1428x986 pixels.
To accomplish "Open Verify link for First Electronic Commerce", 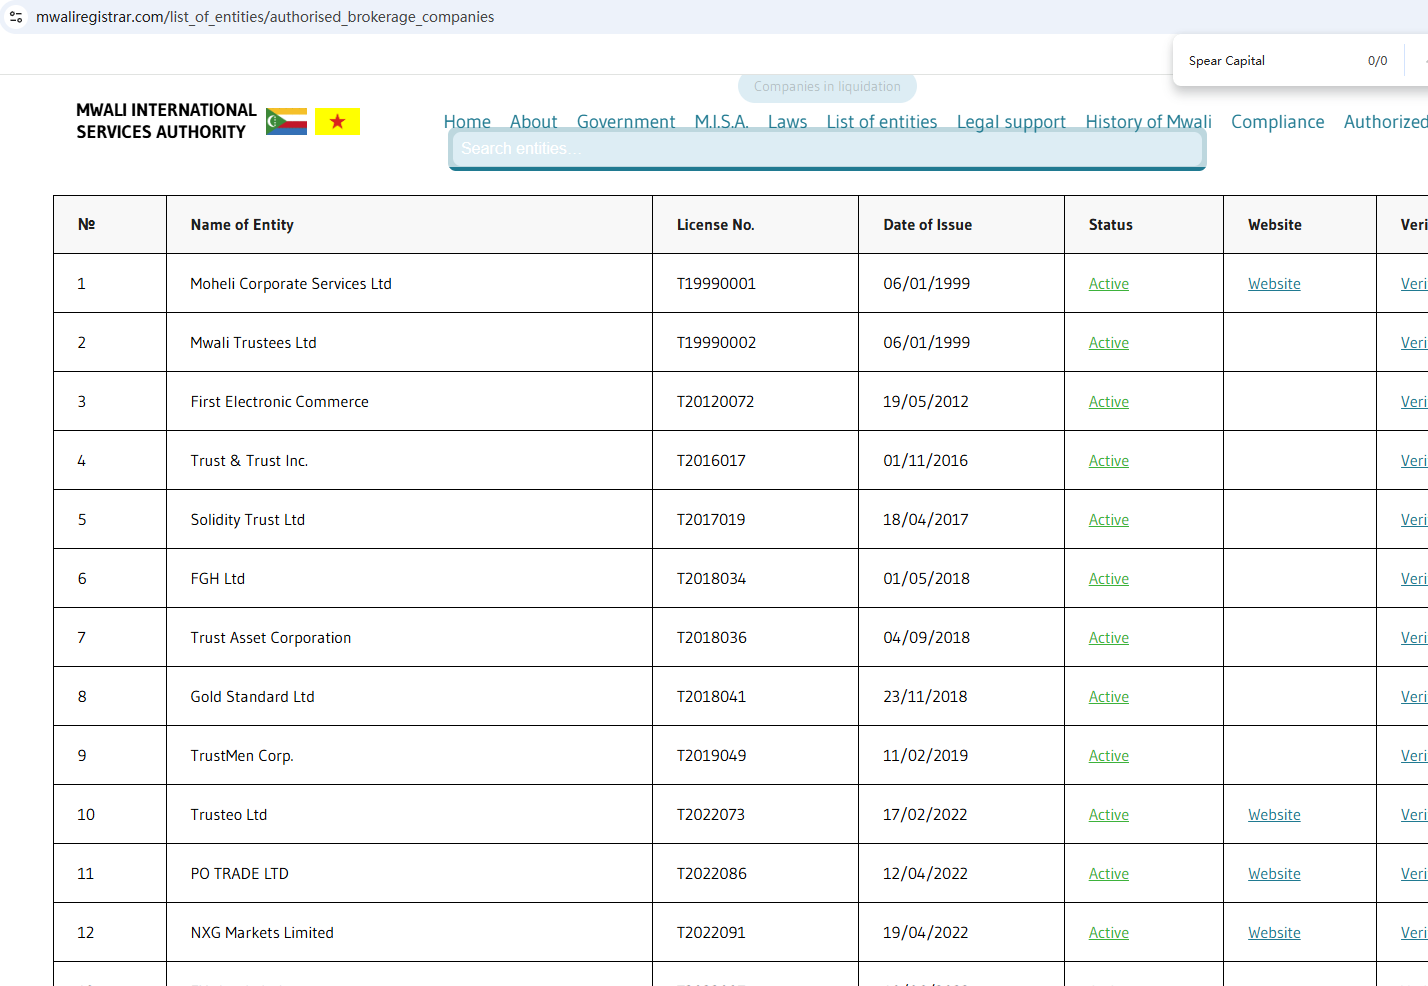I will tap(1413, 402).
